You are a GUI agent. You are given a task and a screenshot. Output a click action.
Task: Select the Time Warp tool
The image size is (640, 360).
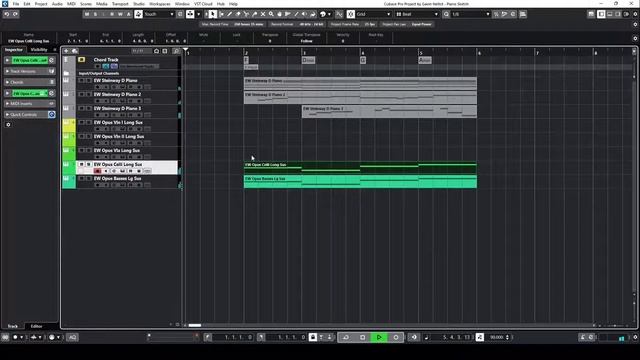pyautogui.click(x=288, y=14)
